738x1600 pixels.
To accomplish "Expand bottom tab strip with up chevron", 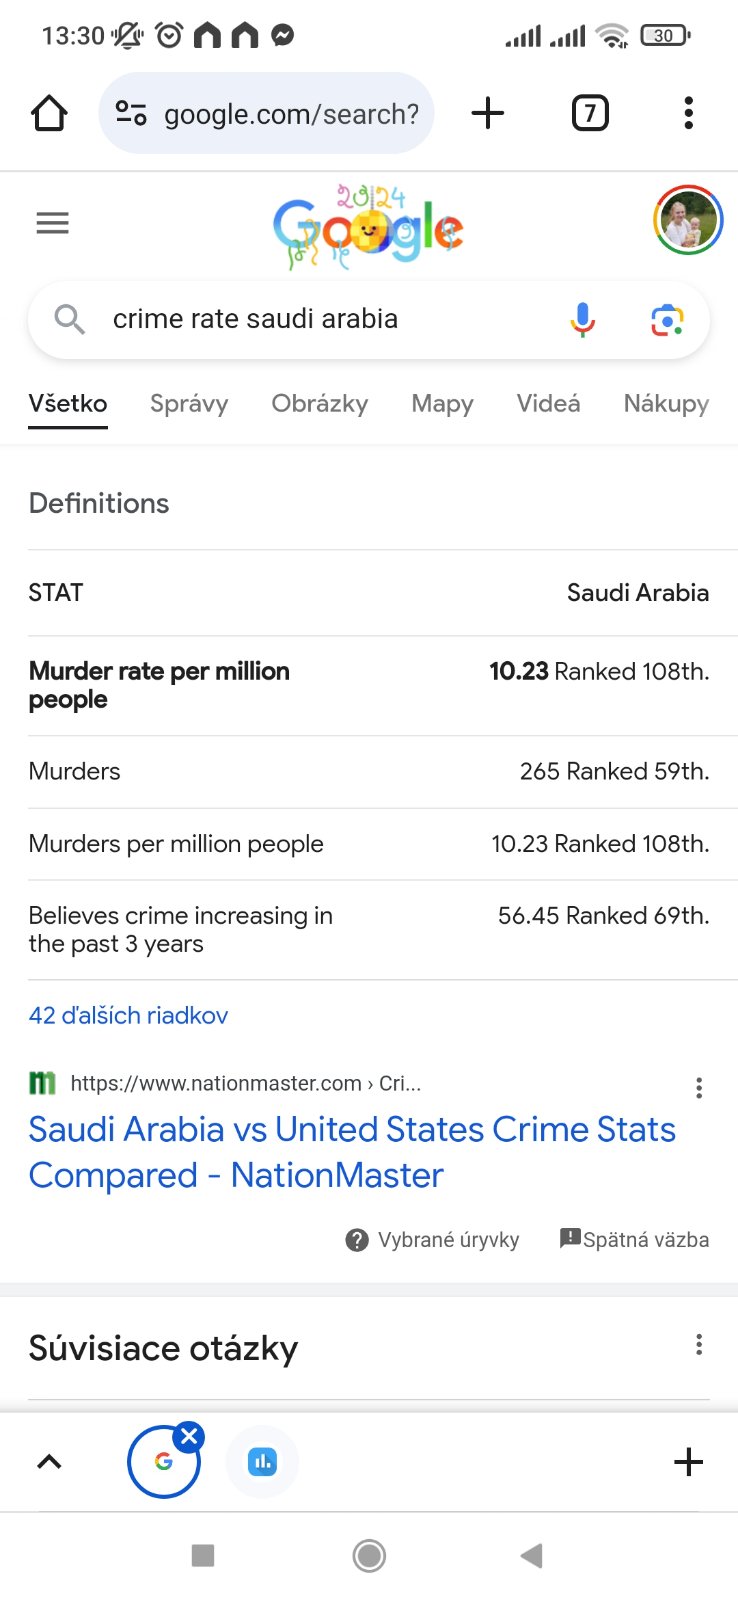I will click(x=49, y=1462).
